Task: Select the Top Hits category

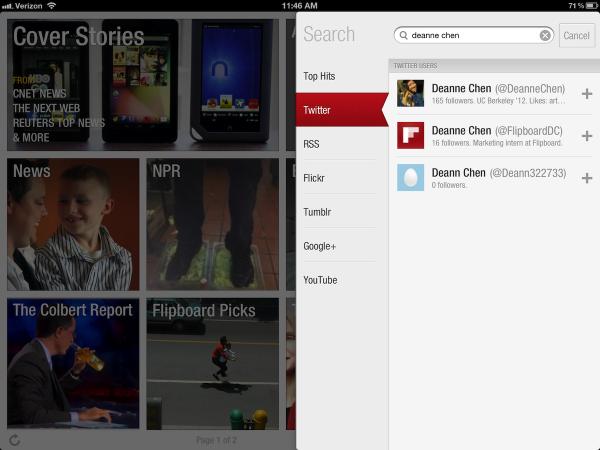Action: [x=339, y=76]
